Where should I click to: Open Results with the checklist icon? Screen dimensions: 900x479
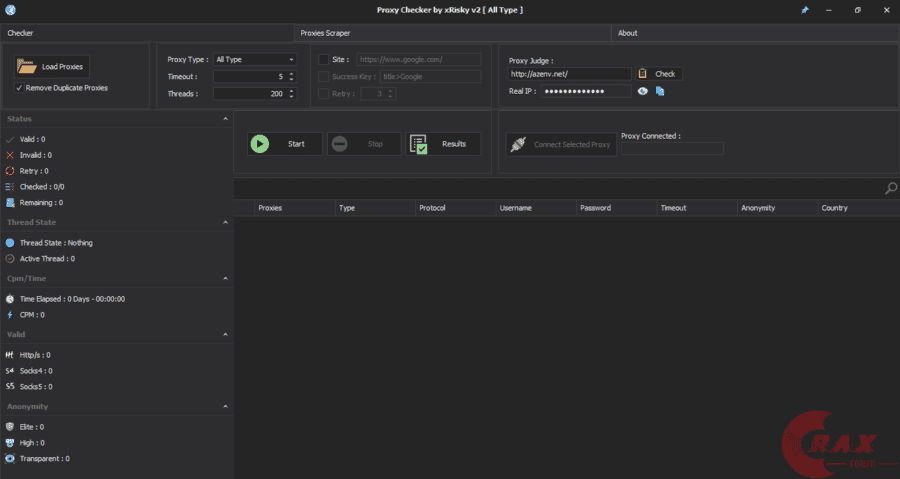(x=419, y=144)
